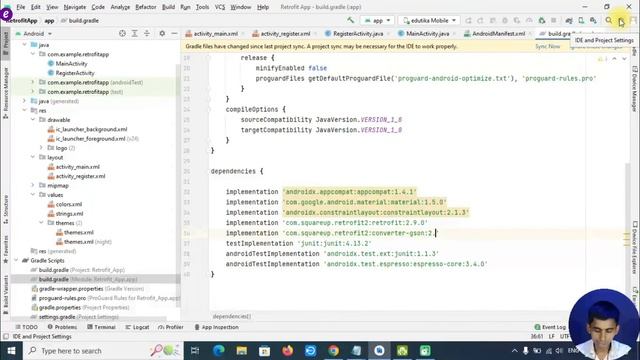Click the Sync Project with Gradle icon

pyautogui.click(x=569, y=20)
